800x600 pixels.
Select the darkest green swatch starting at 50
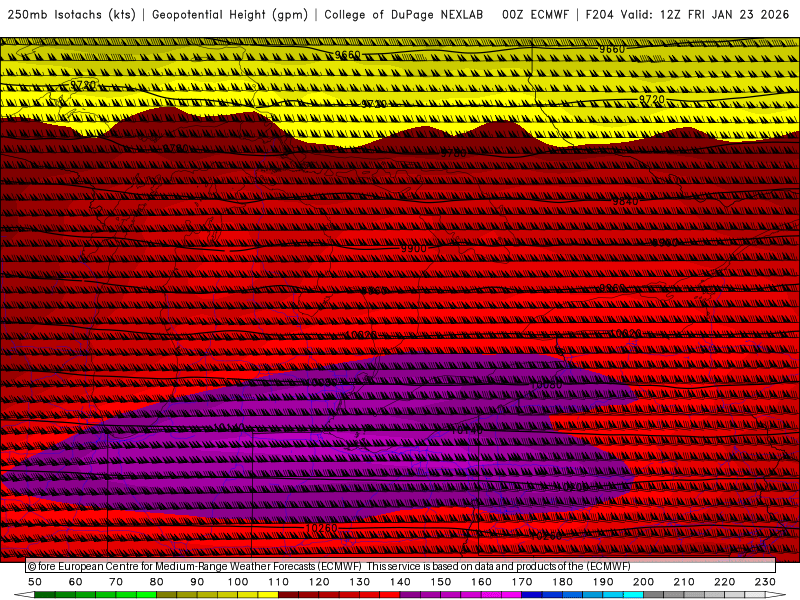tap(45, 595)
